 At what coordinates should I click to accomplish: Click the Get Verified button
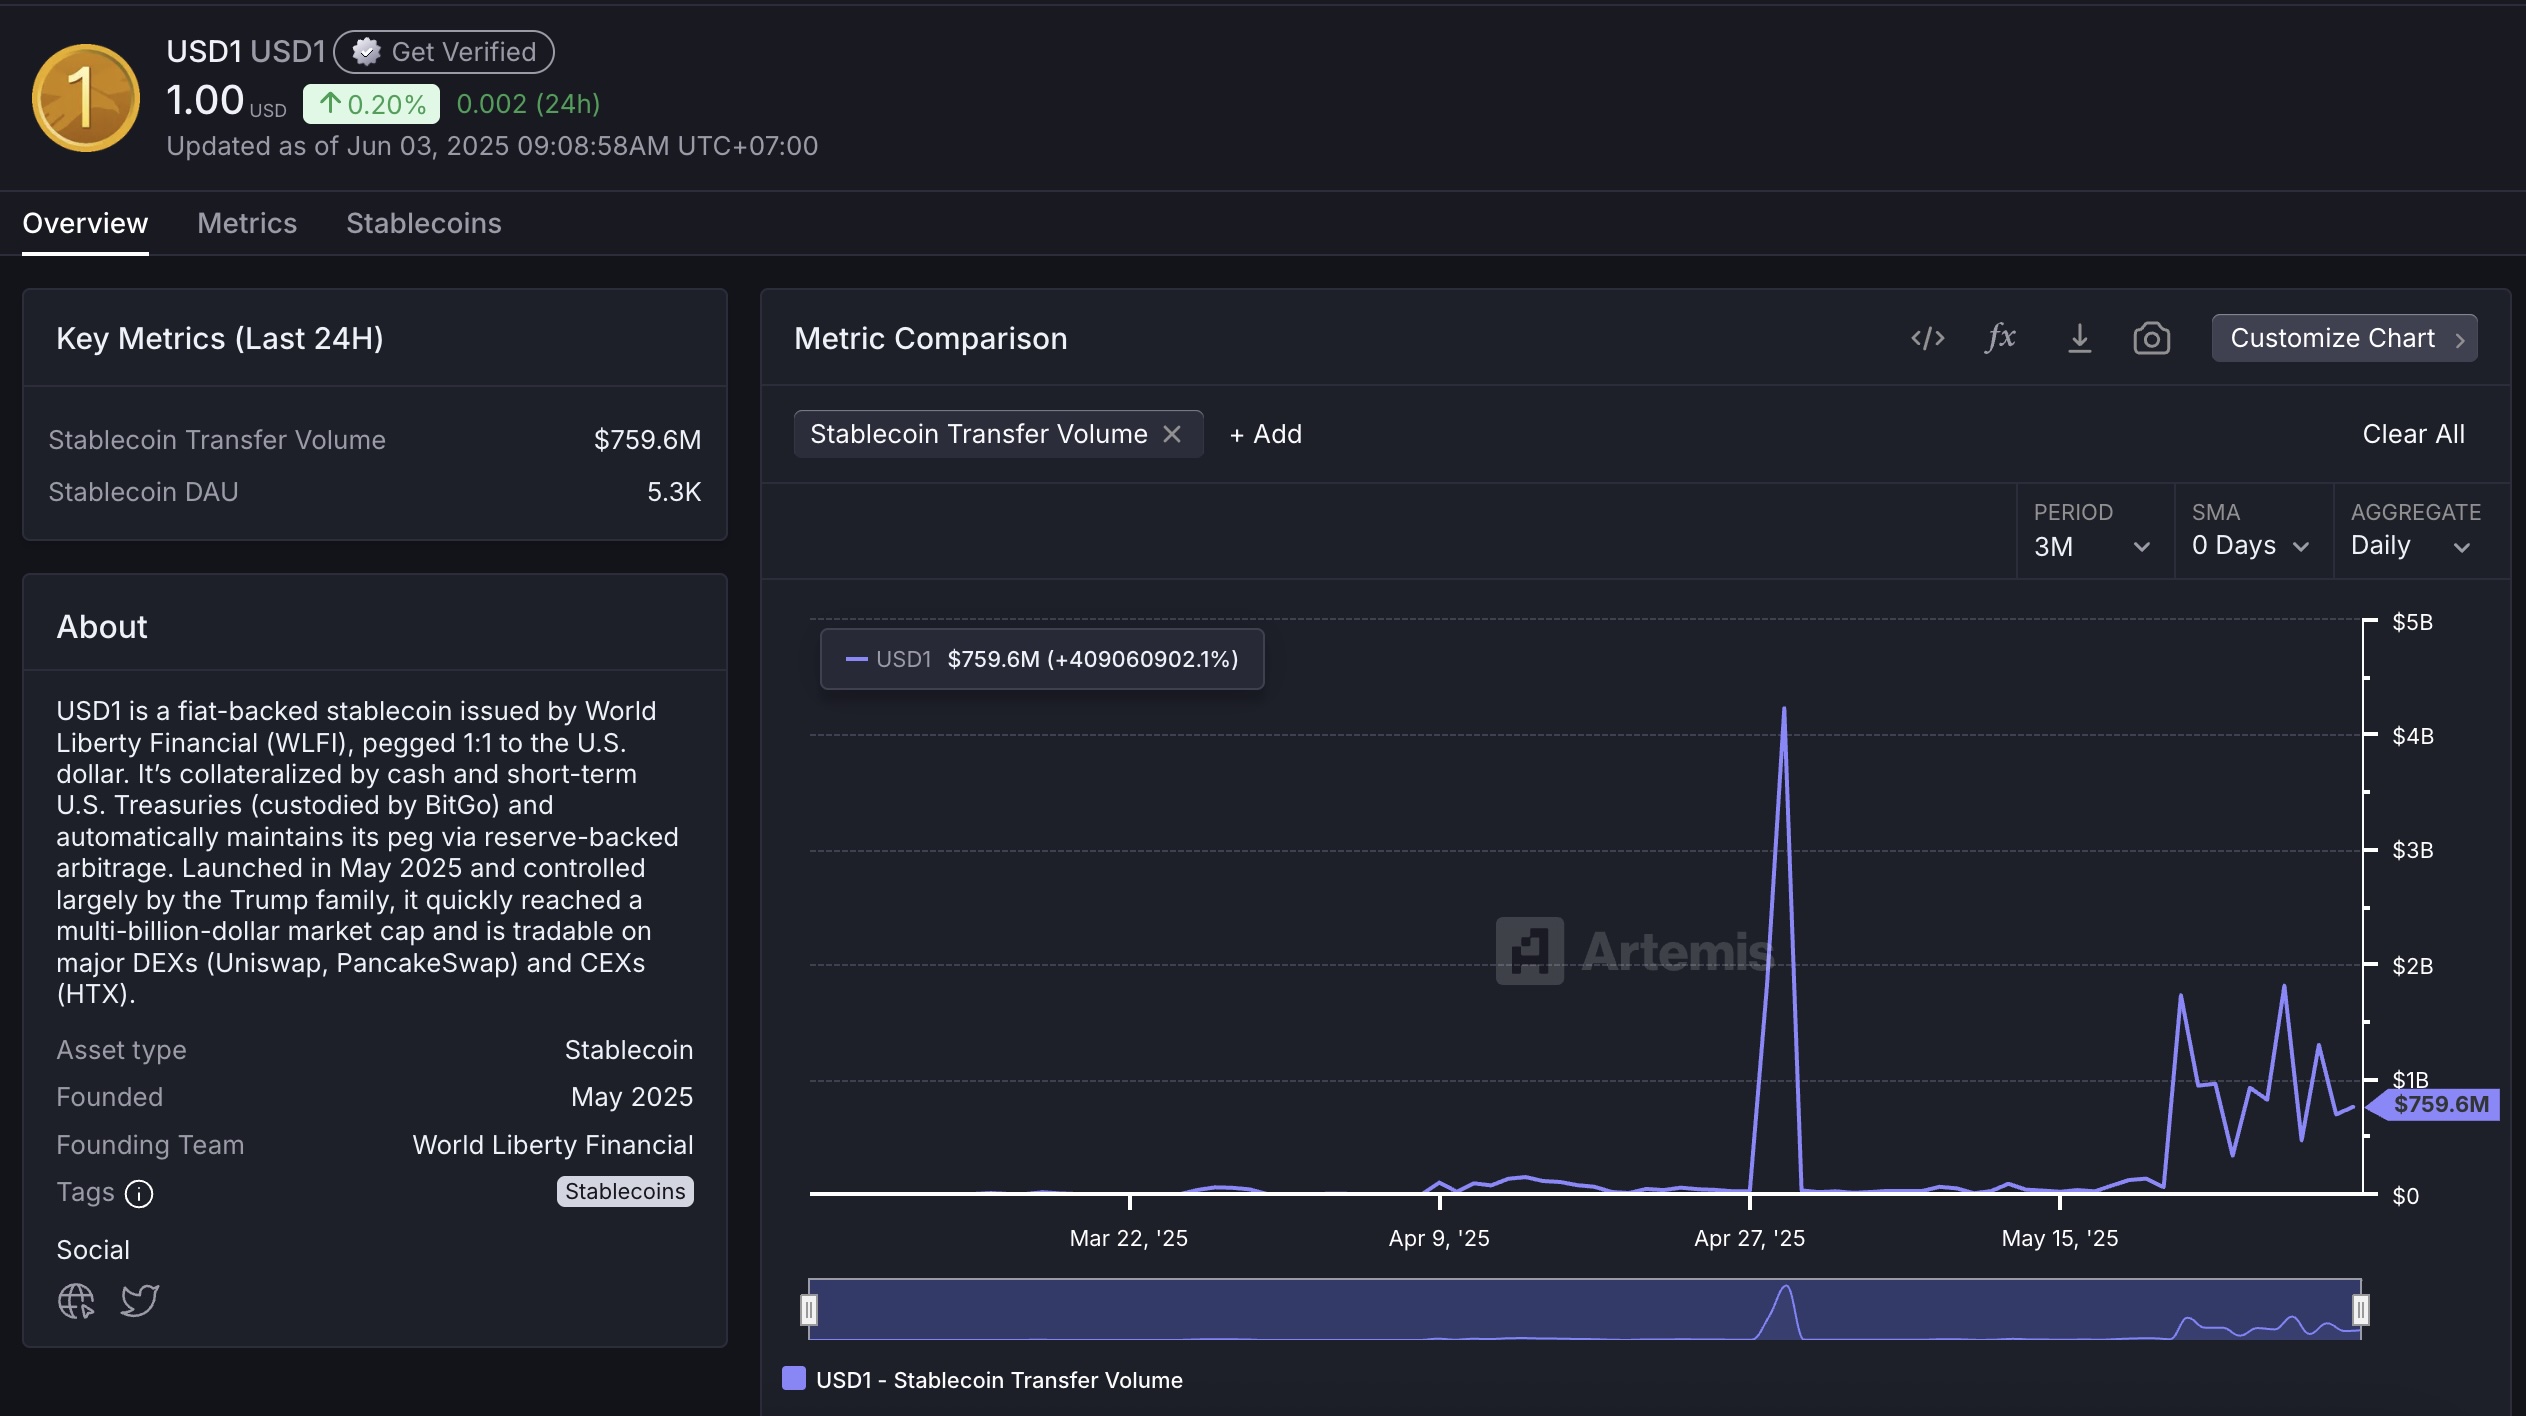[444, 52]
